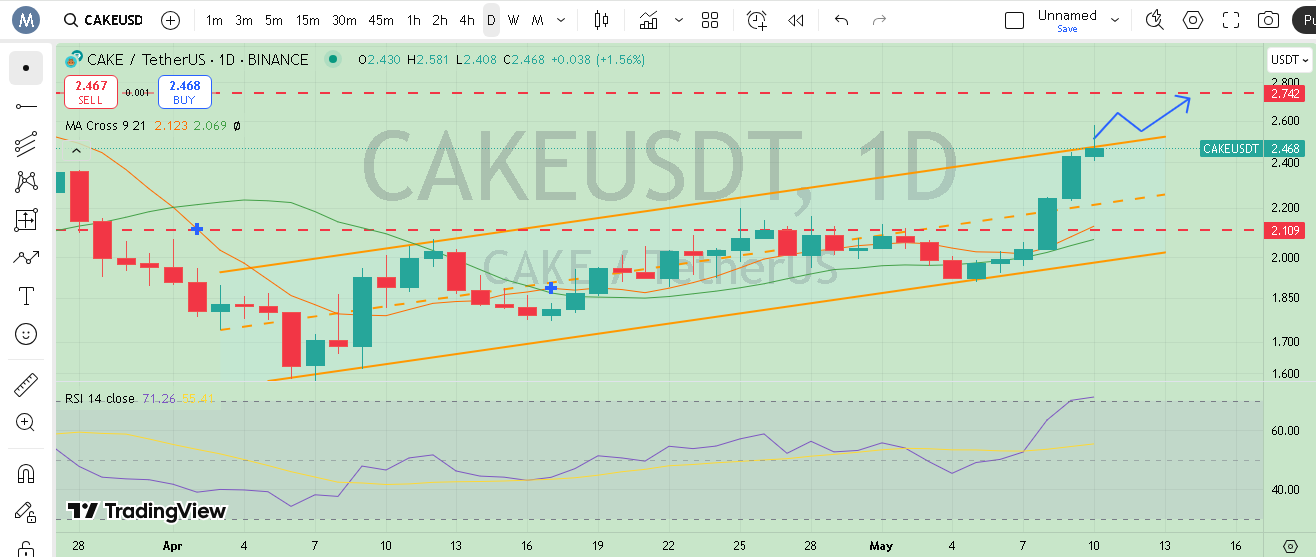Open chart settings hexagon icon
This screenshot has width=1316, height=557.
click(1193, 20)
